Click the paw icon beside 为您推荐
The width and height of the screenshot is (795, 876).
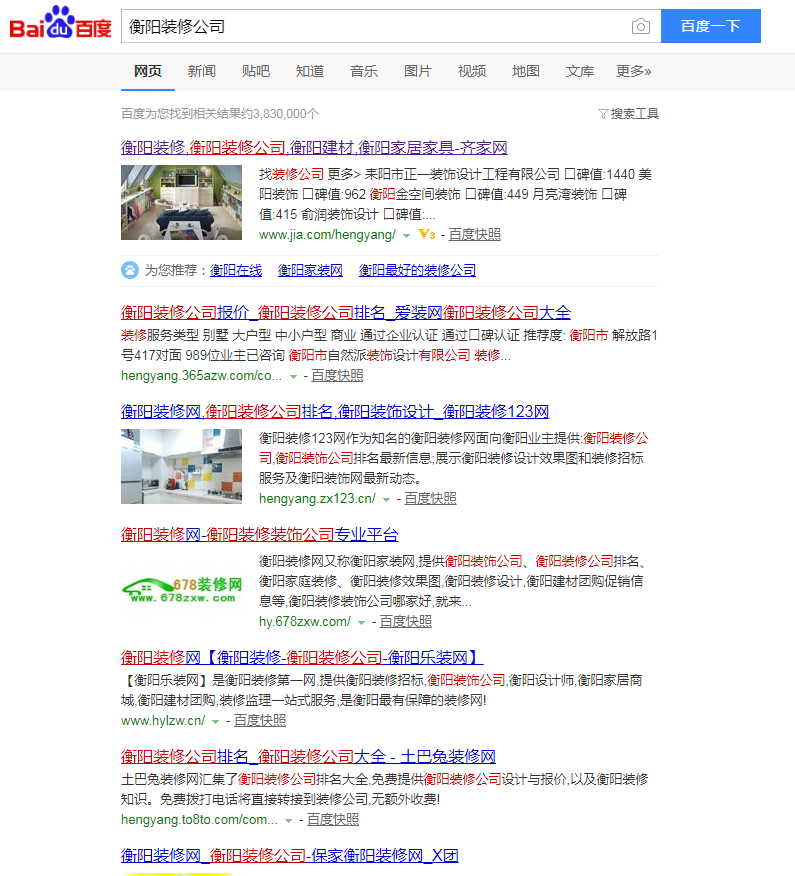130,270
